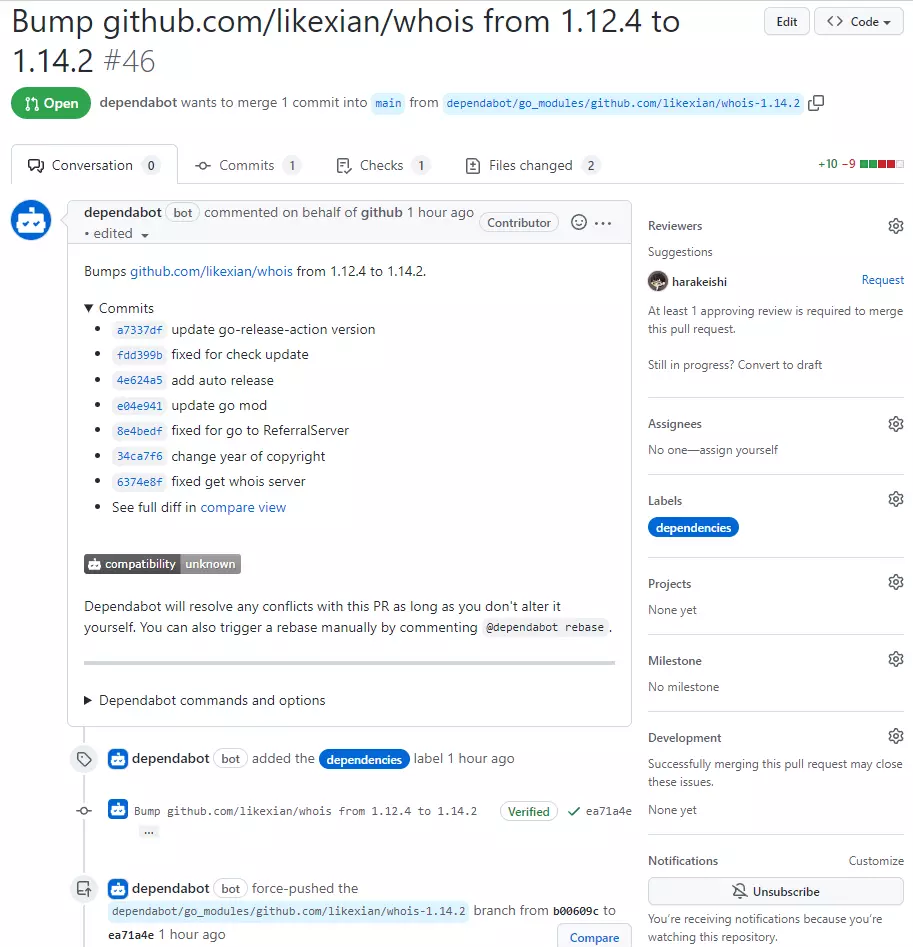913x947 pixels.
Task: Switch to the Files changed tab
Action: coord(531,165)
